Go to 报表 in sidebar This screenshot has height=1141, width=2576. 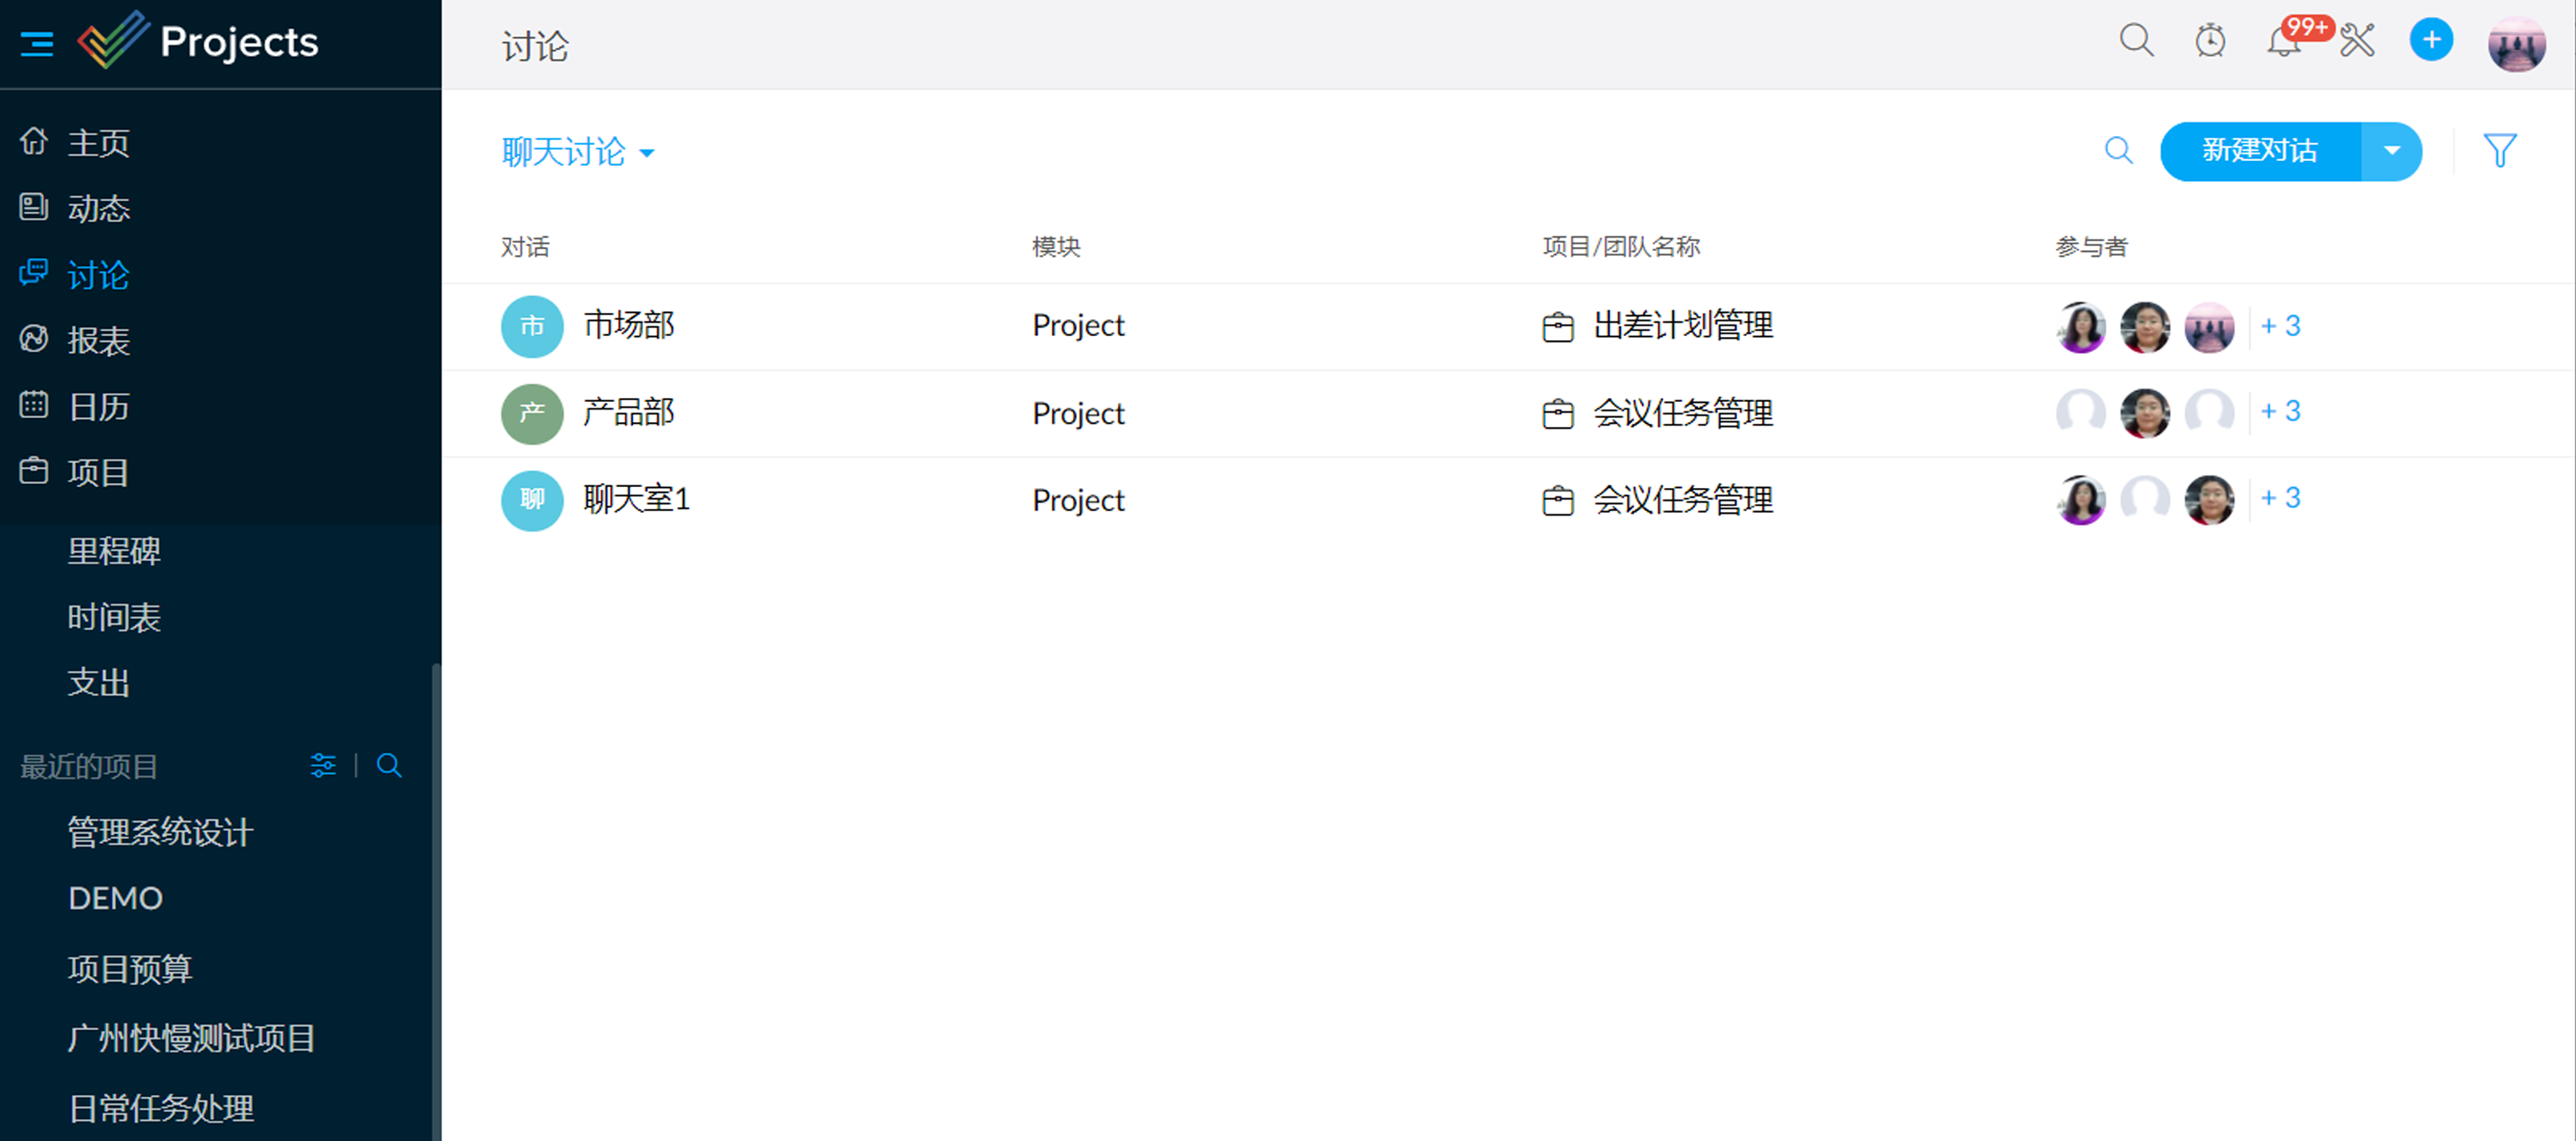point(98,341)
